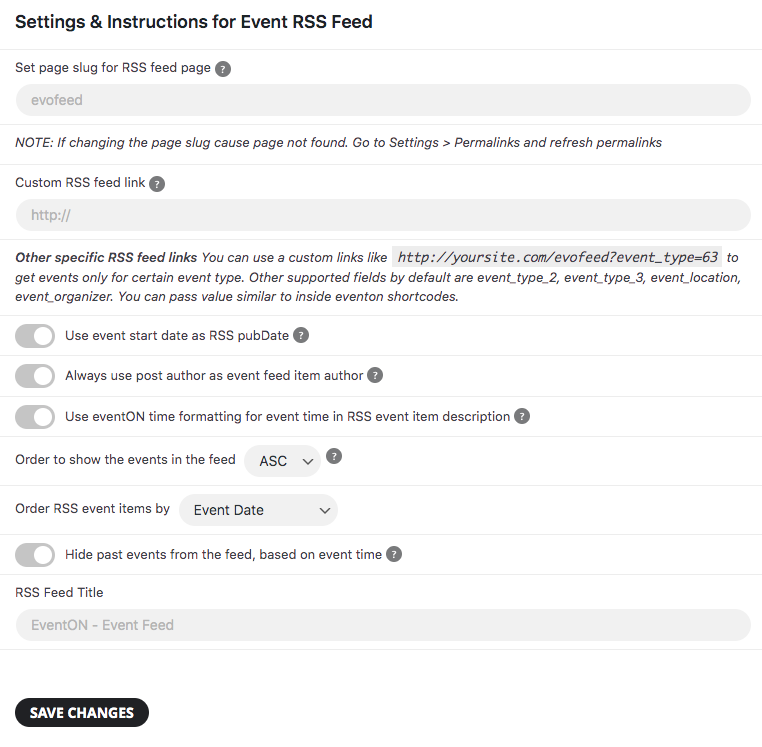762x747 pixels.
Task: Click the evofeed page slug field
Action: click(382, 100)
